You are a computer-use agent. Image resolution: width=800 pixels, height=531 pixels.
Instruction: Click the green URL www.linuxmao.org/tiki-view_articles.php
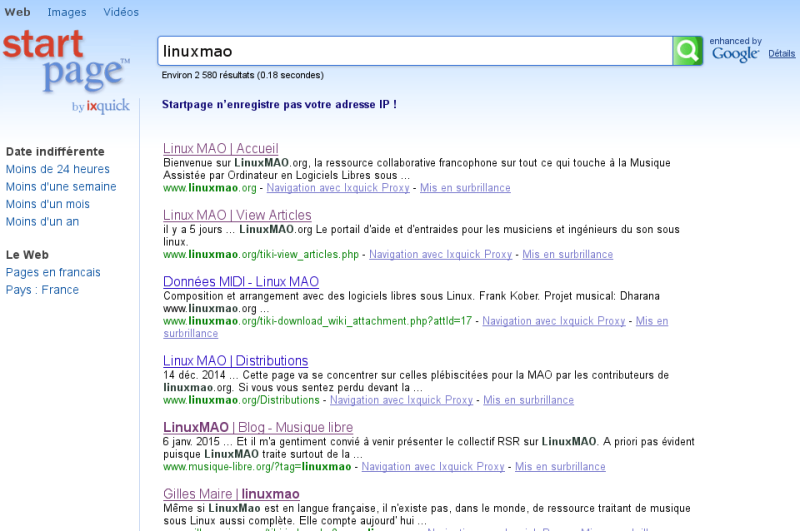click(x=261, y=254)
